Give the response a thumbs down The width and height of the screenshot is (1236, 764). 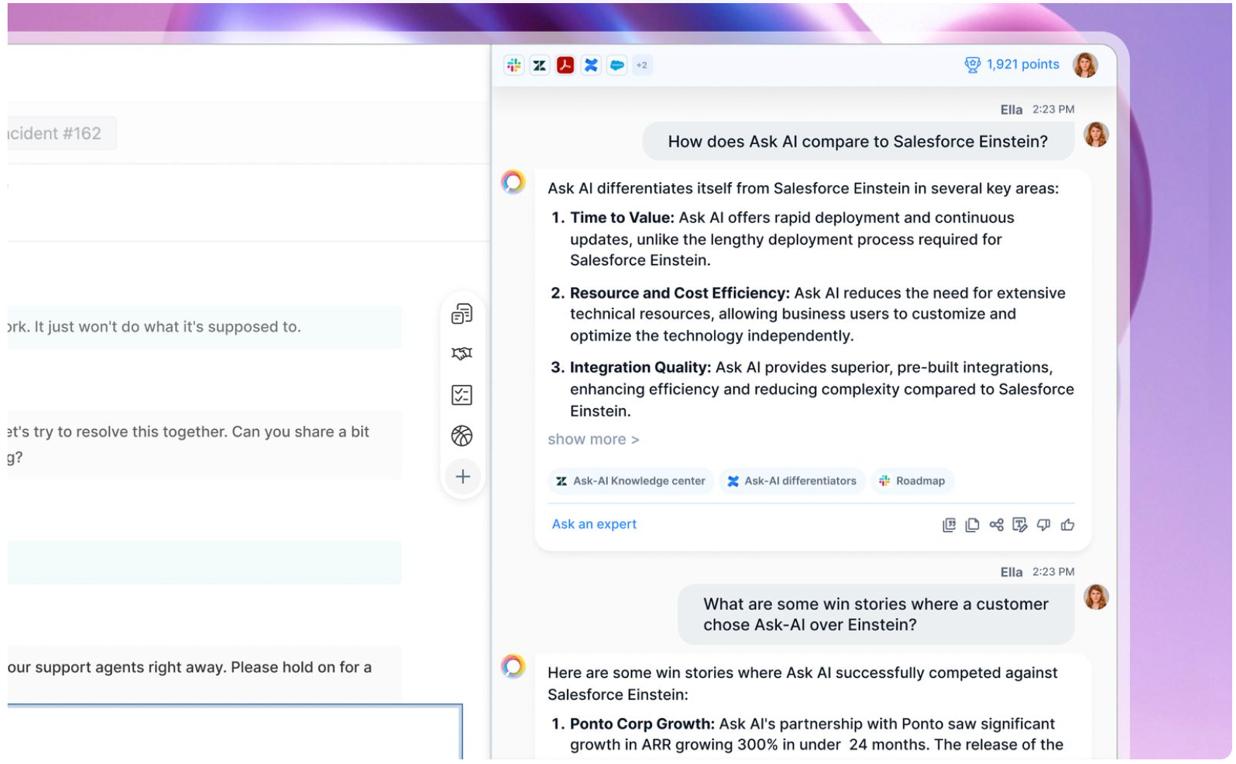1044,524
